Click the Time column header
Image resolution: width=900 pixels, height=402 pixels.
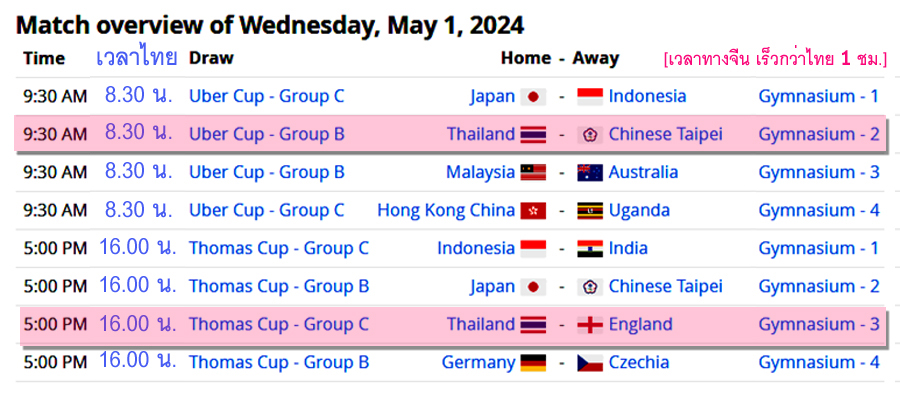pyautogui.click(x=44, y=59)
